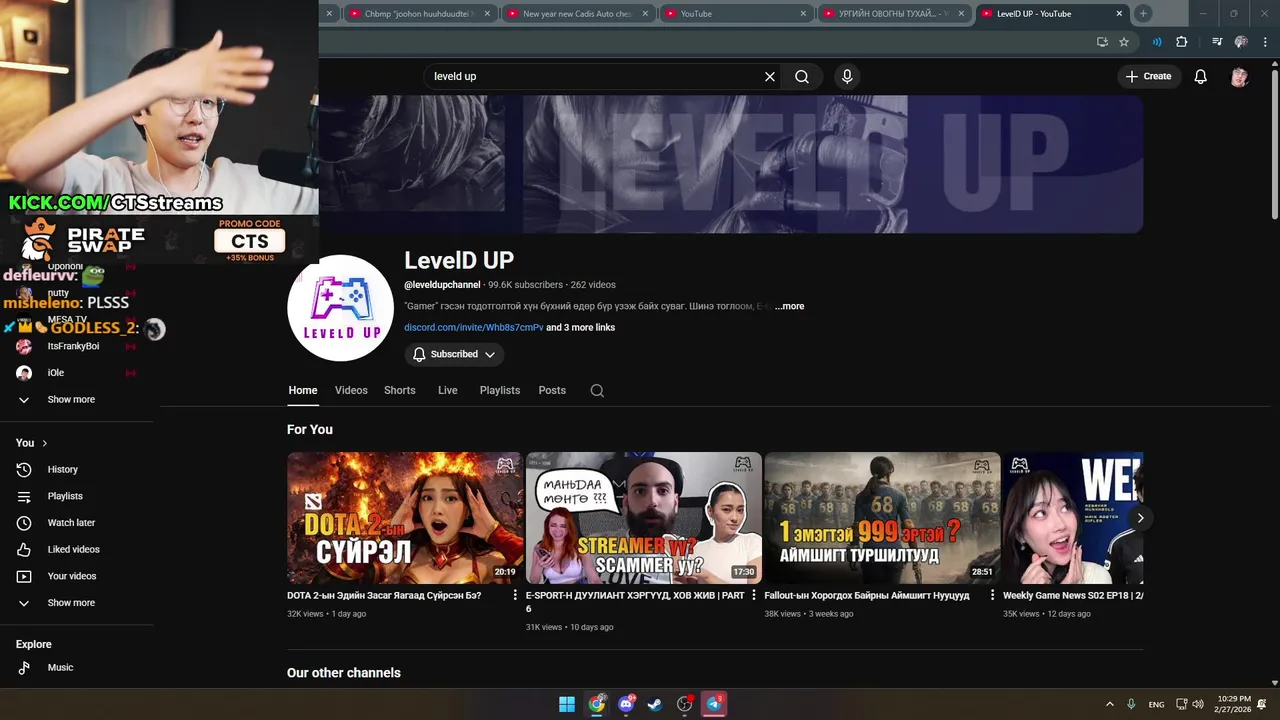The height and width of the screenshot is (720, 1280).
Task: Open Telegram from the taskbar
Action: coord(714,704)
